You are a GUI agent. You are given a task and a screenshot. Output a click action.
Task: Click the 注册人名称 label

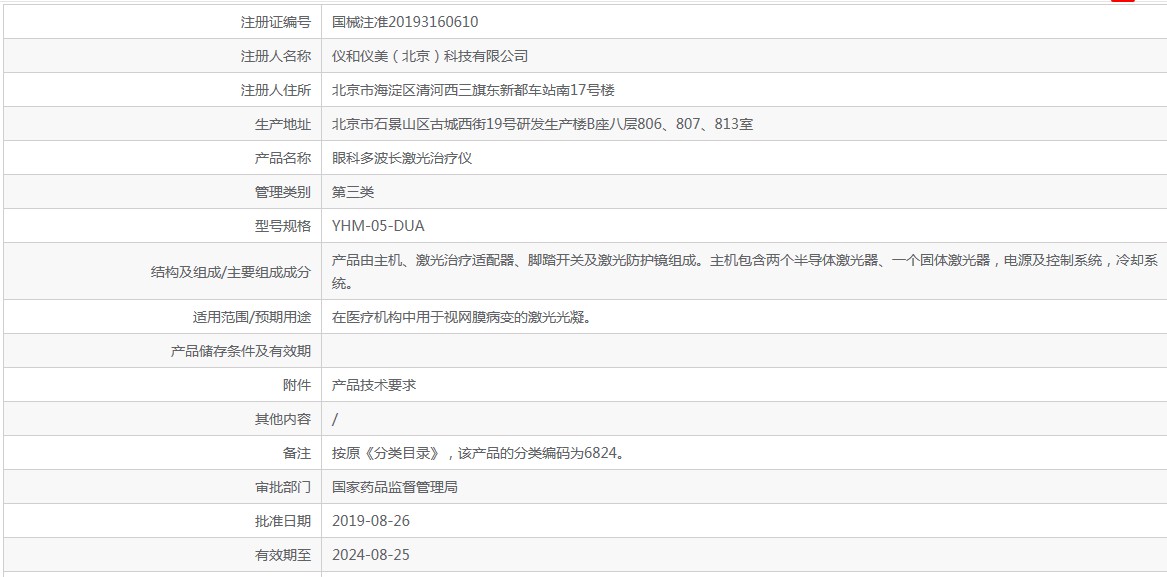(275, 57)
